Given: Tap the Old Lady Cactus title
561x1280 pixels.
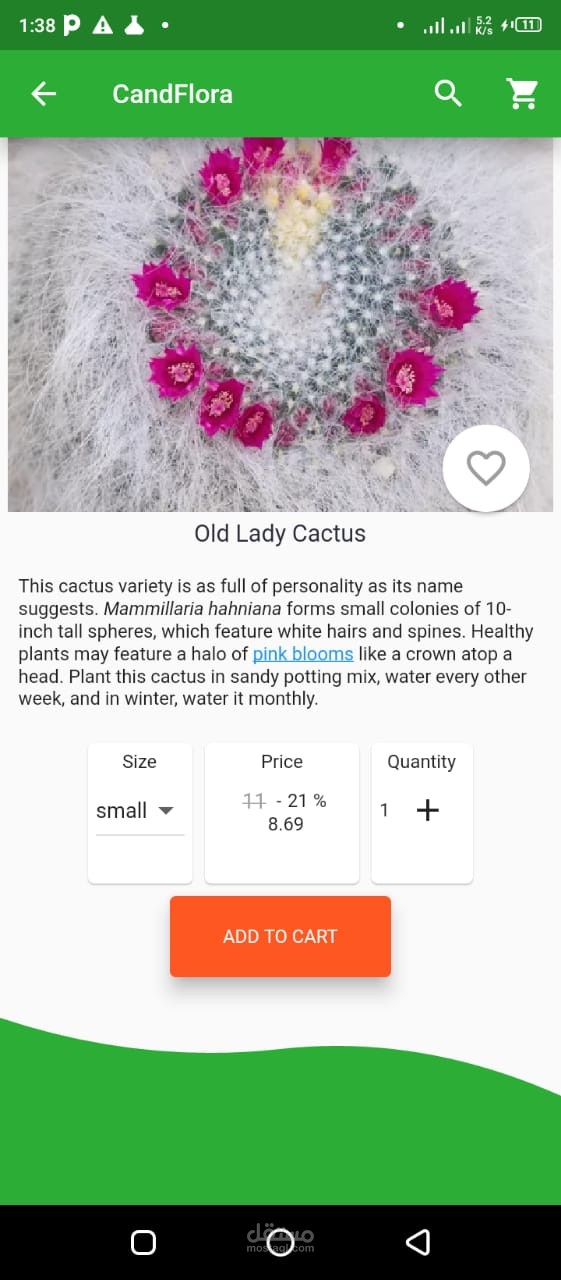Looking at the screenshot, I should click(280, 533).
